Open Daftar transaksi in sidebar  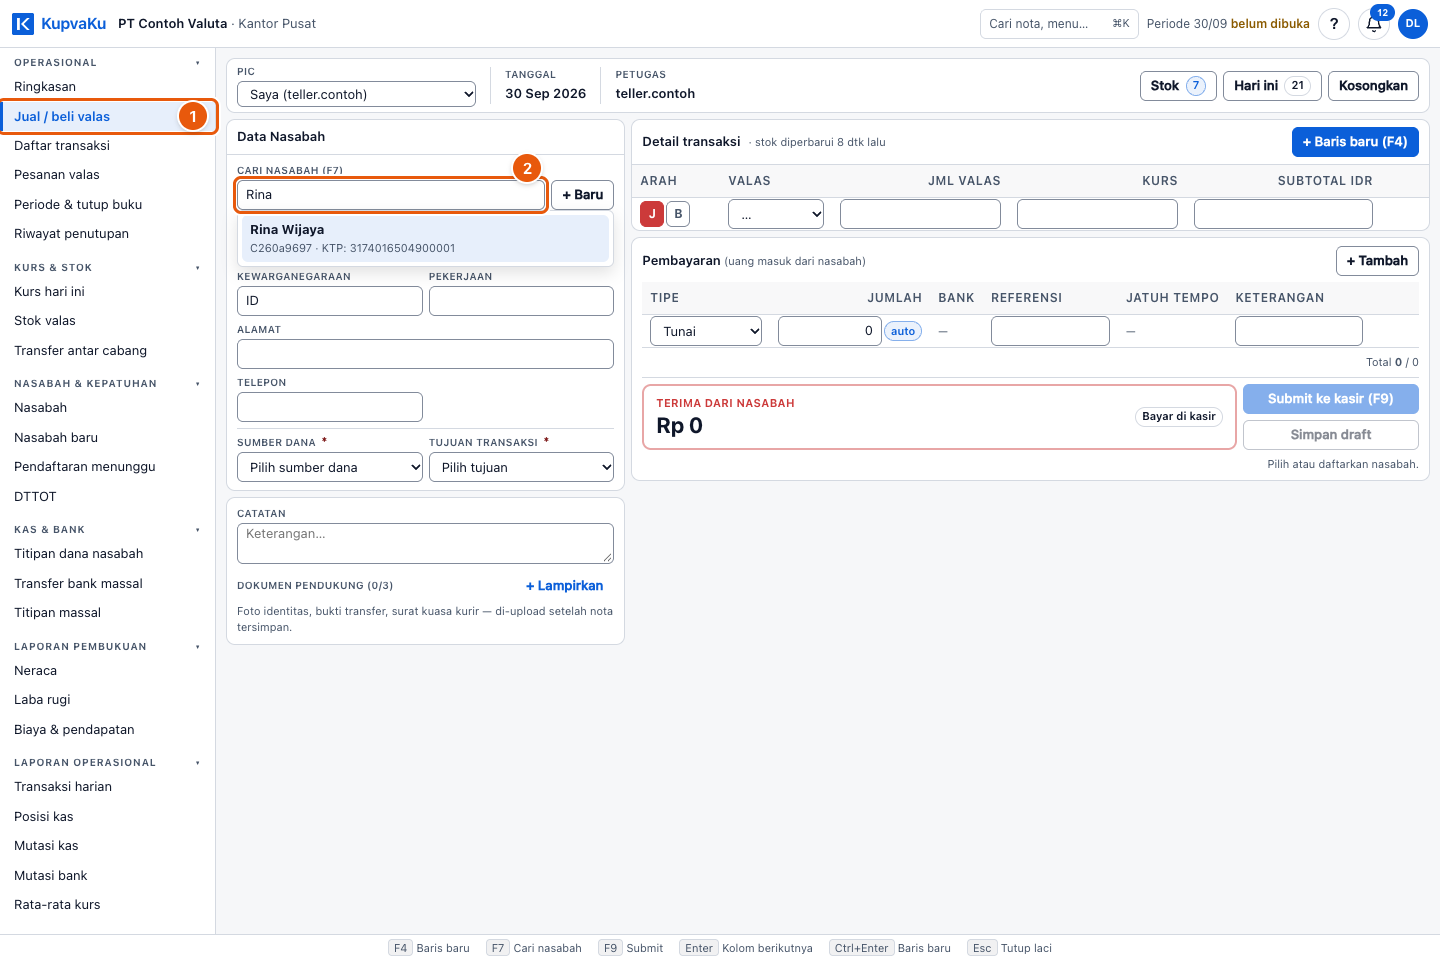pyautogui.click(x=108, y=146)
